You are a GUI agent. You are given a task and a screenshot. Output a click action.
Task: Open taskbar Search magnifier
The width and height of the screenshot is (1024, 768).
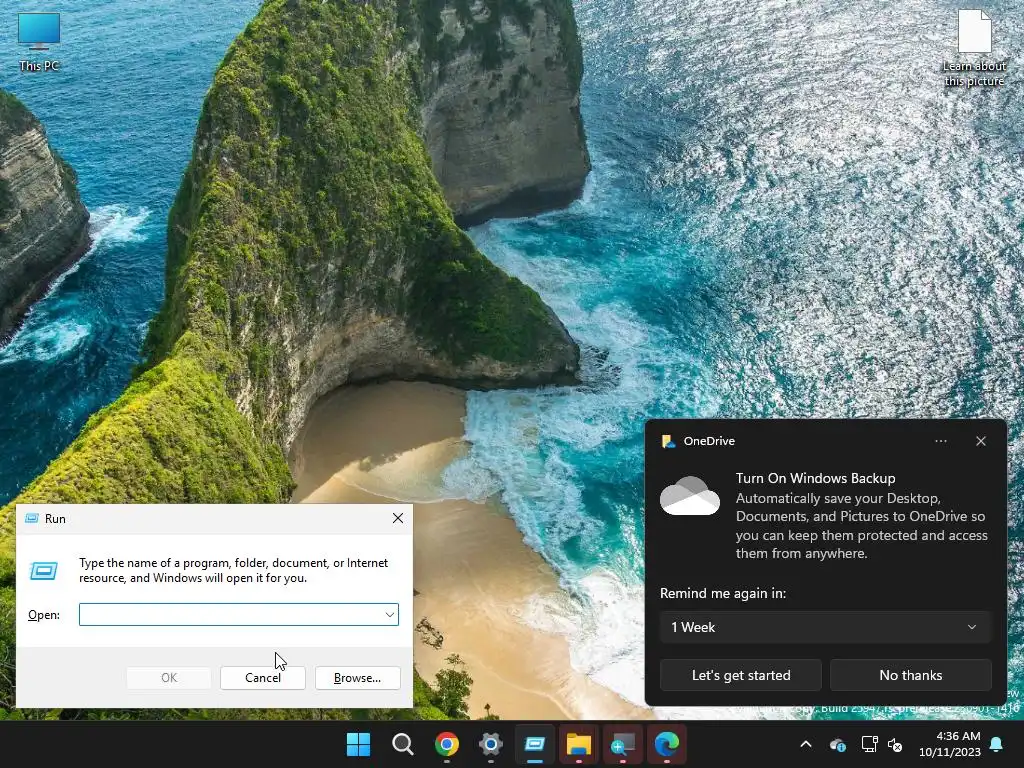click(402, 744)
